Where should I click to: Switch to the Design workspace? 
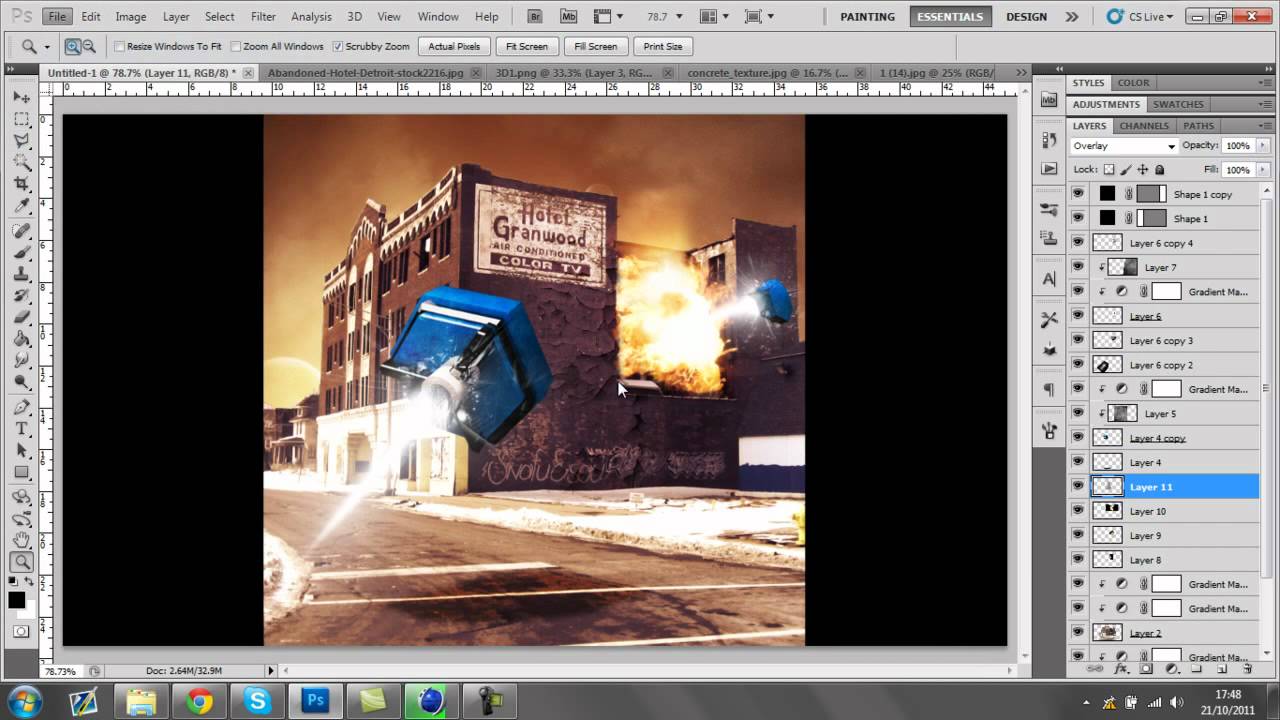click(1026, 17)
